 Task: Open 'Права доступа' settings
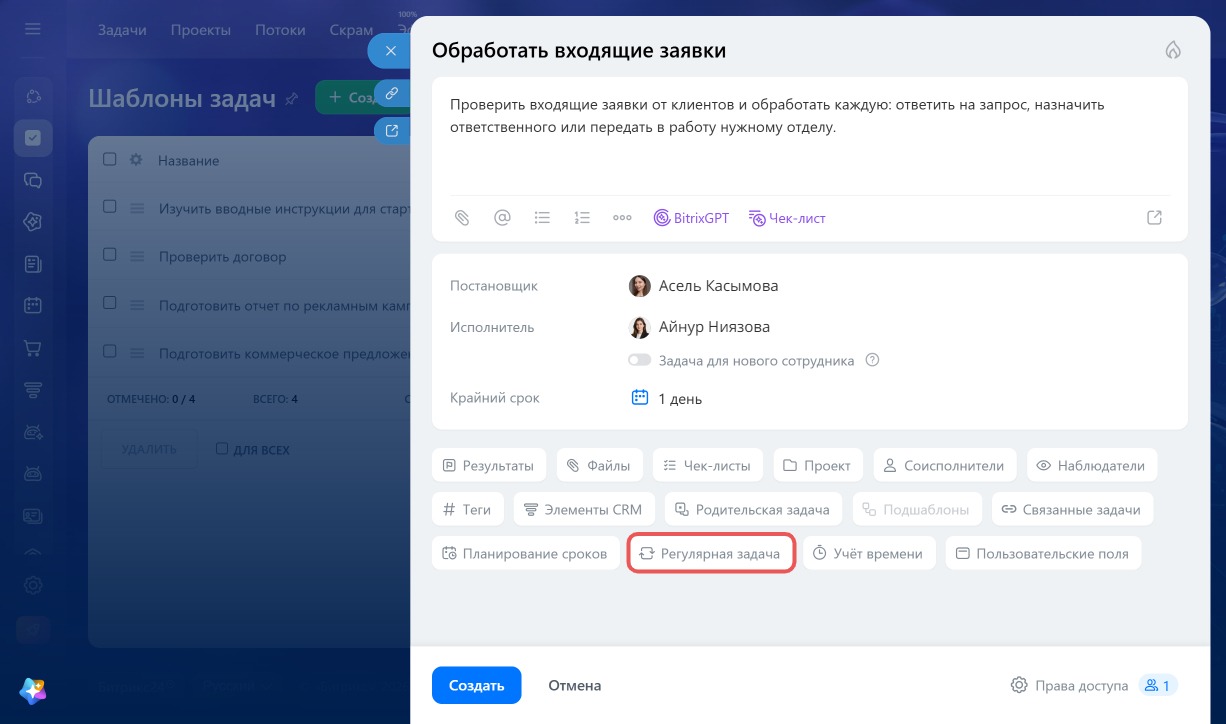pyautogui.click(x=1069, y=685)
